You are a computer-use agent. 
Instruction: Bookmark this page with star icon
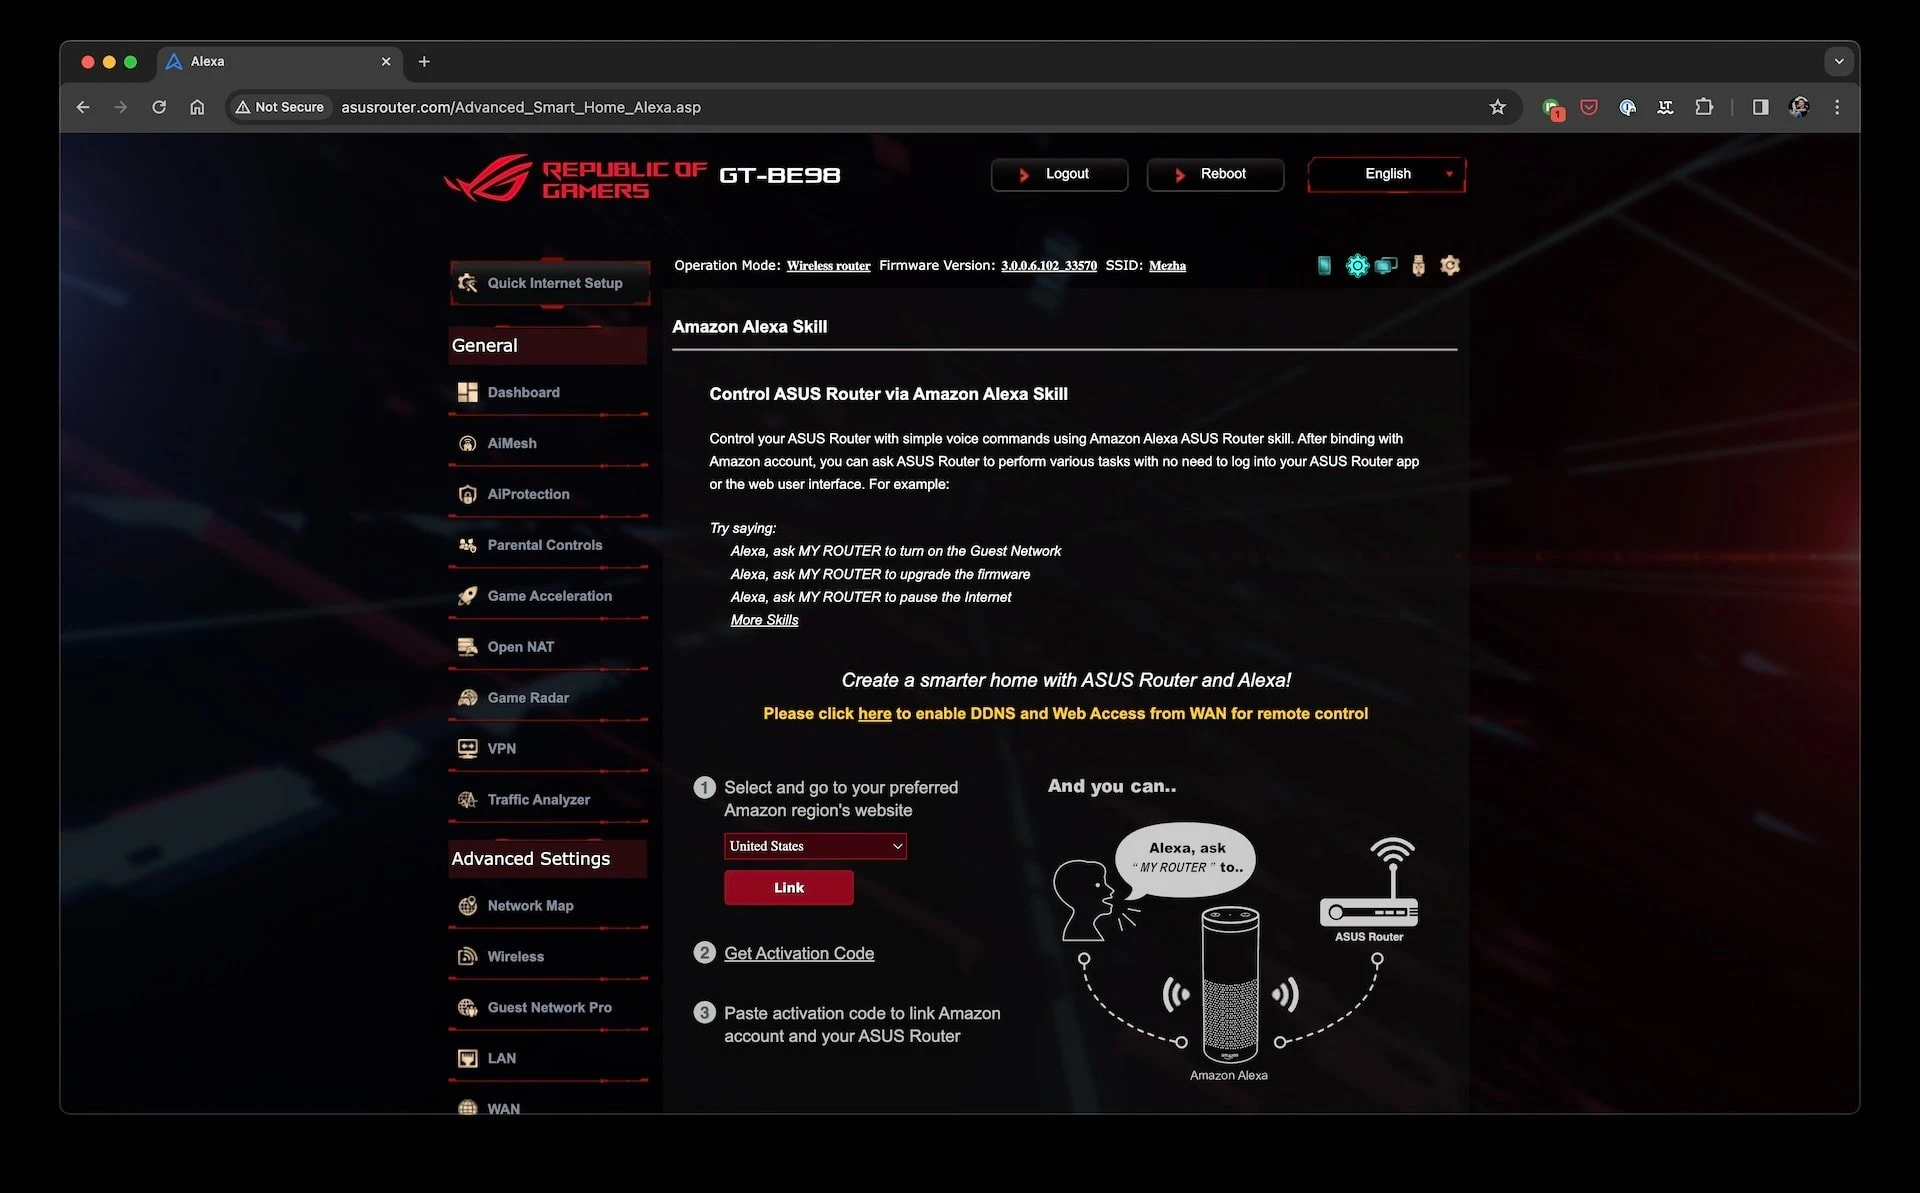[1497, 107]
